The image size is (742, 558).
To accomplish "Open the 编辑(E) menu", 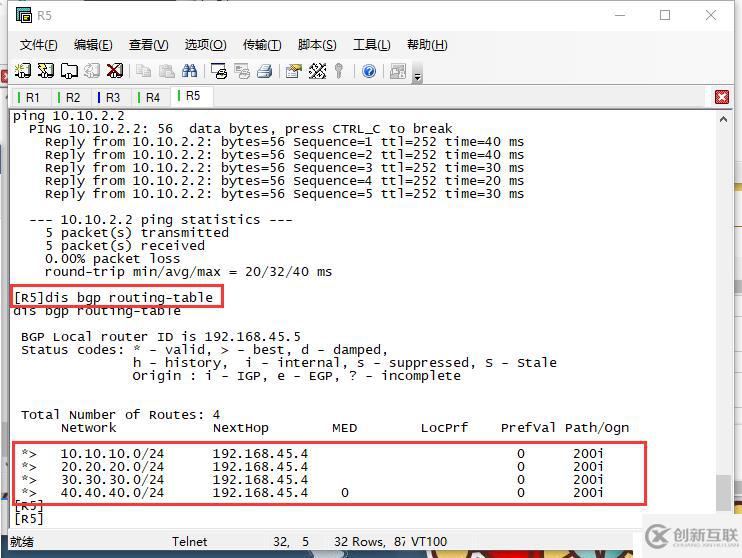I will (x=93, y=45).
